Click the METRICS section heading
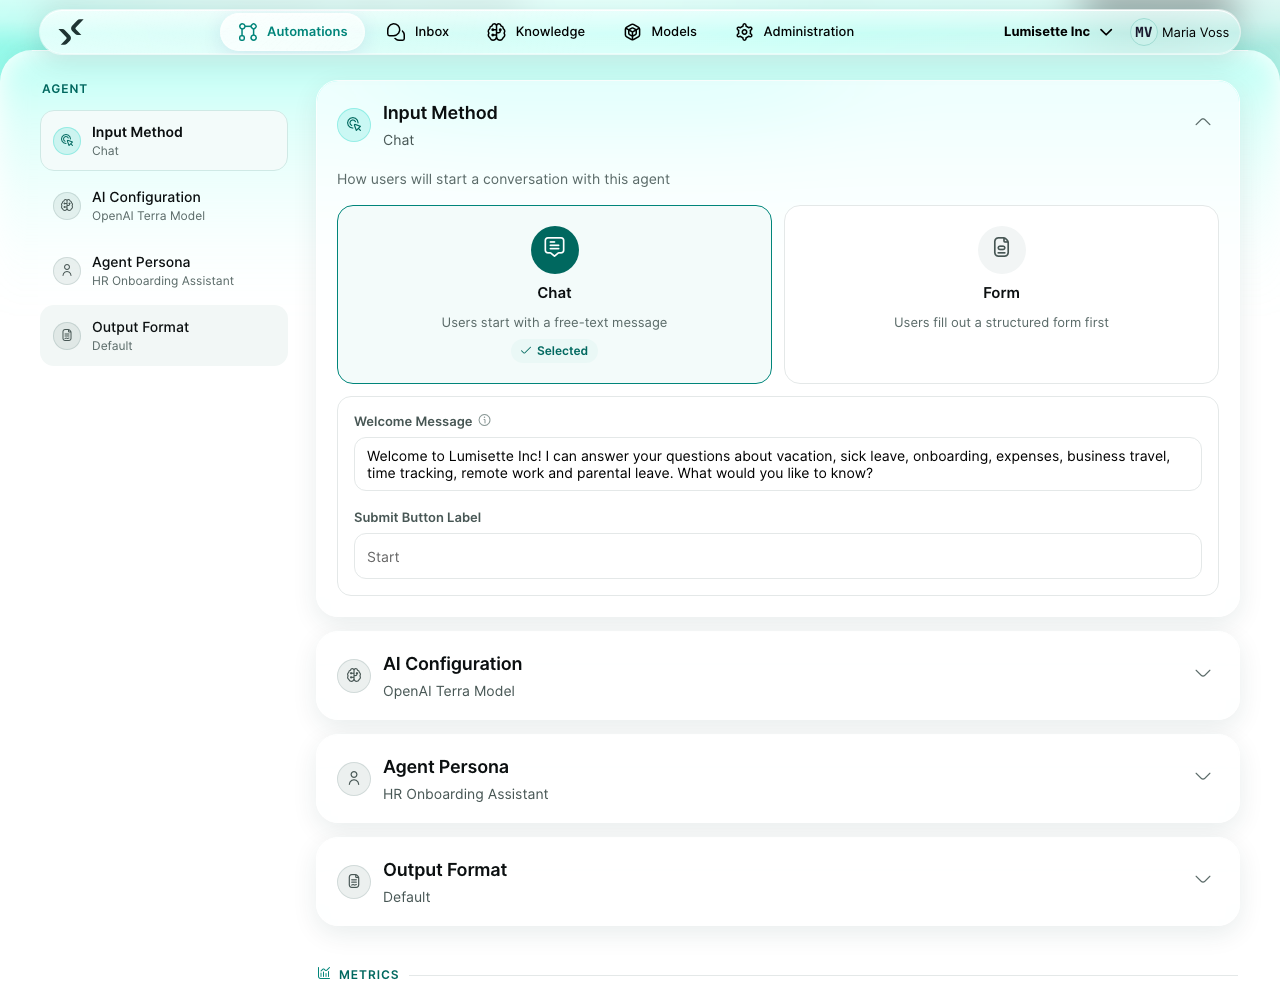The width and height of the screenshot is (1280, 1000). tap(369, 975)
